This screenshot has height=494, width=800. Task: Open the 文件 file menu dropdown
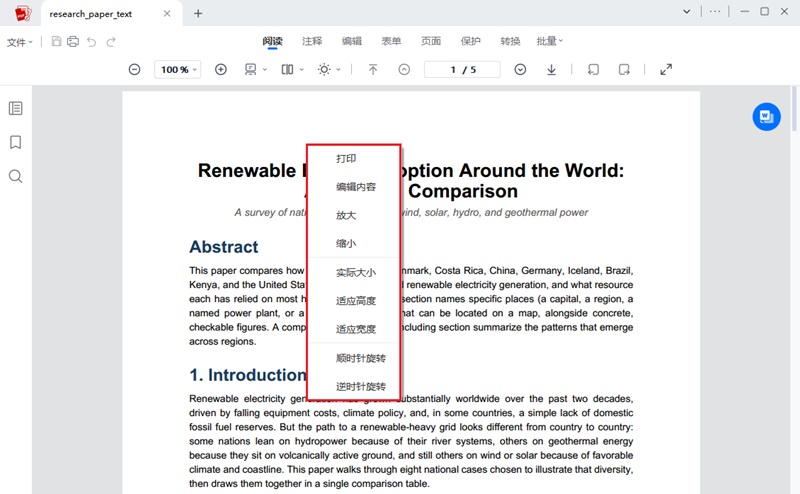pyautogui.click(x=19, y=42)
